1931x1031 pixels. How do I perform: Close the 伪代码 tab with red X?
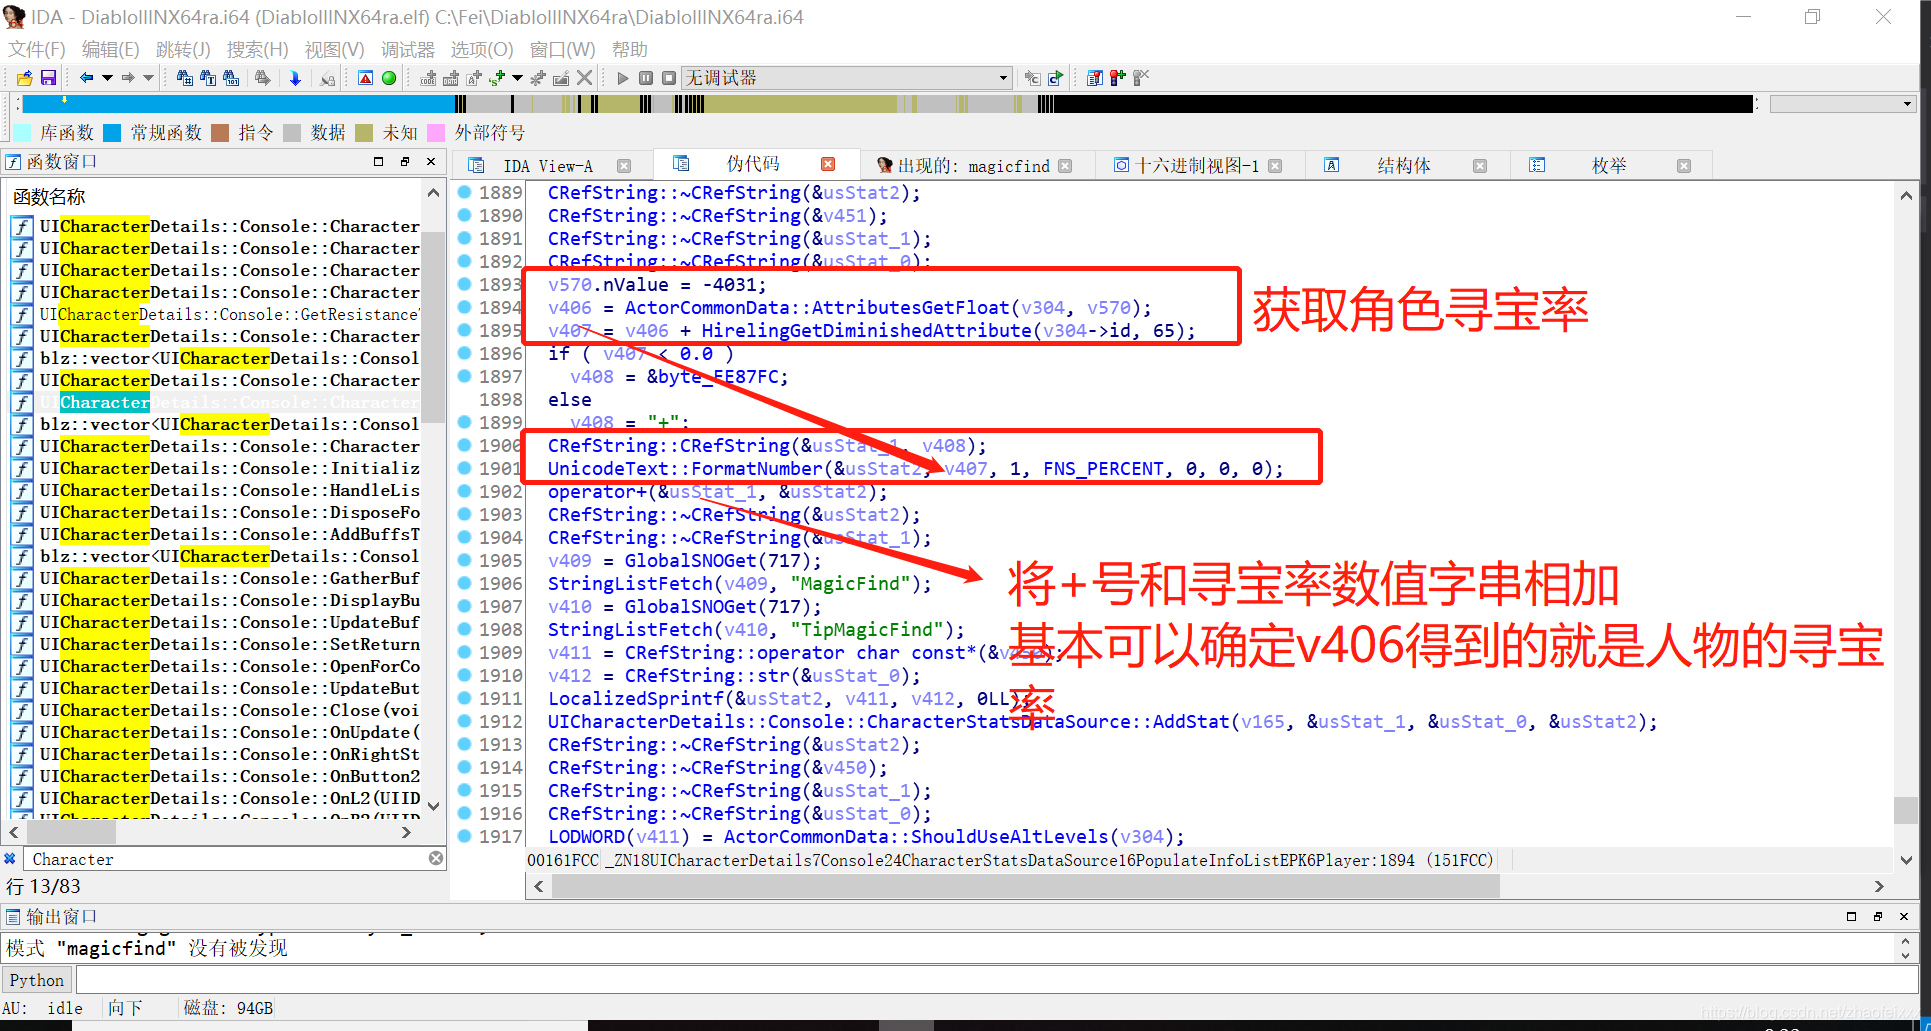[x=828, y=164]
